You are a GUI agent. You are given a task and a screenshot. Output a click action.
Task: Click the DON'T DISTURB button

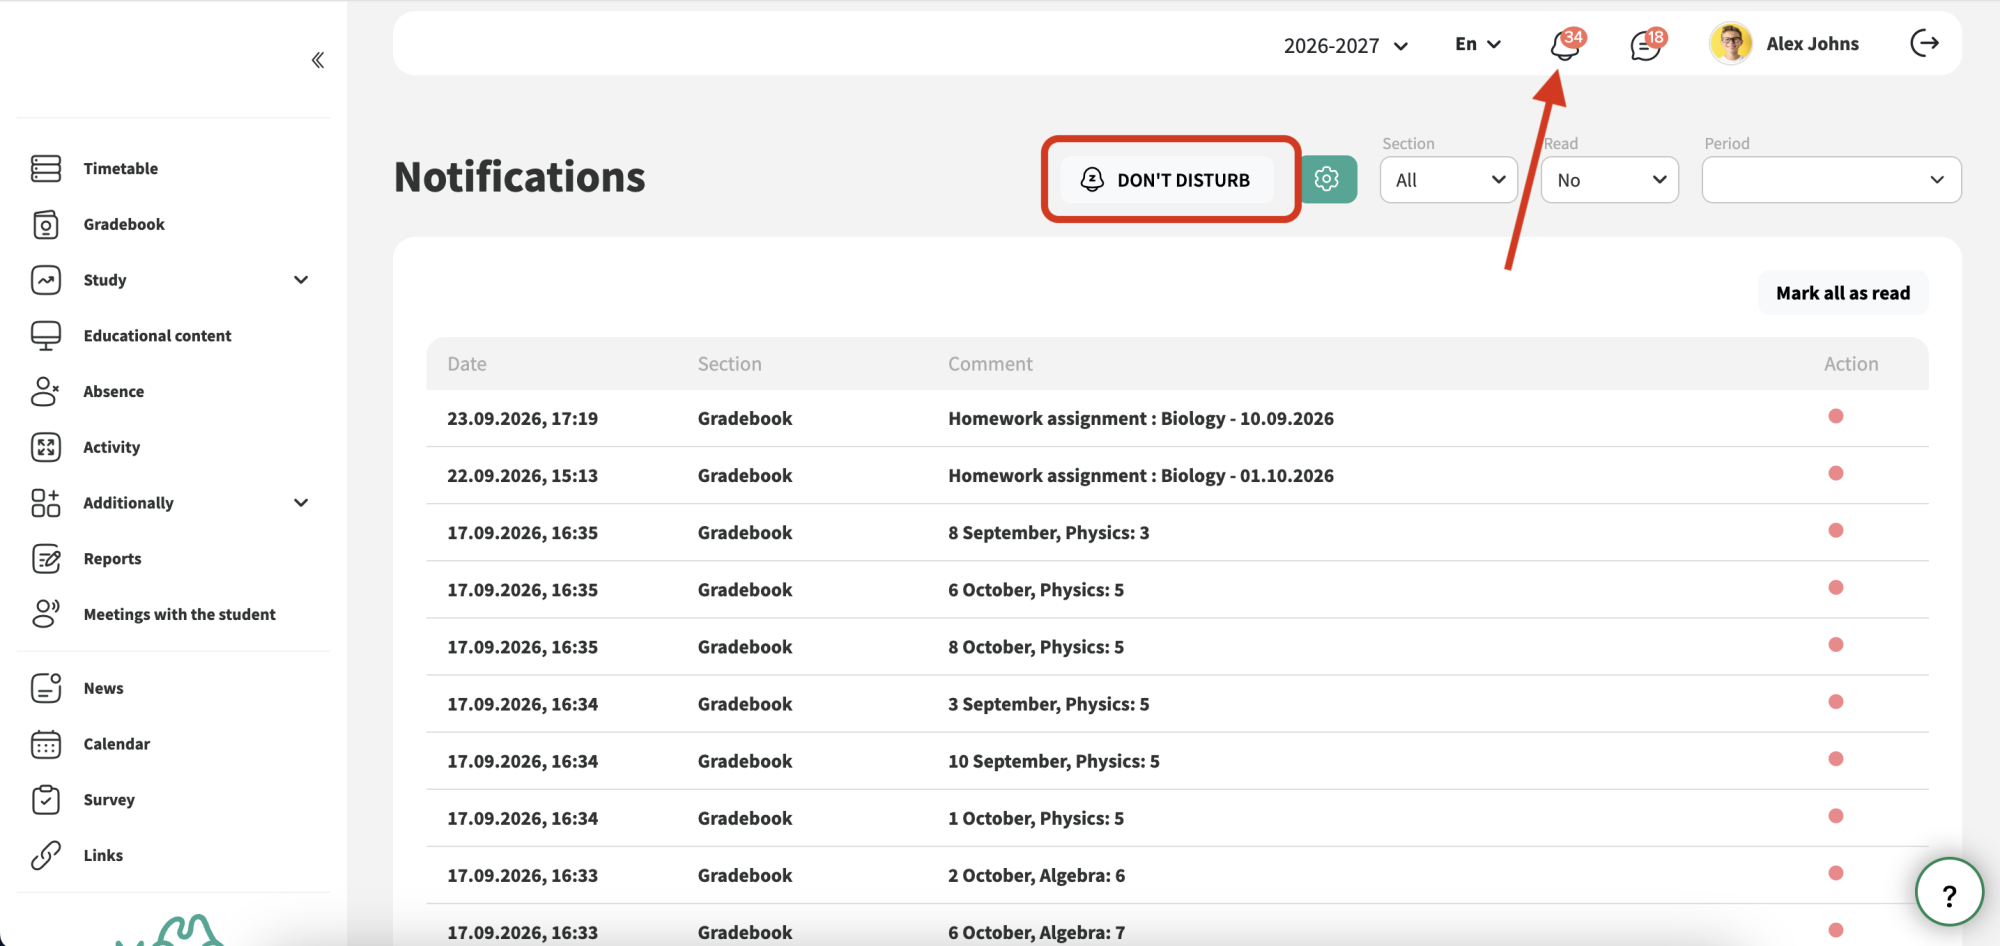[x=1167, y=180]
